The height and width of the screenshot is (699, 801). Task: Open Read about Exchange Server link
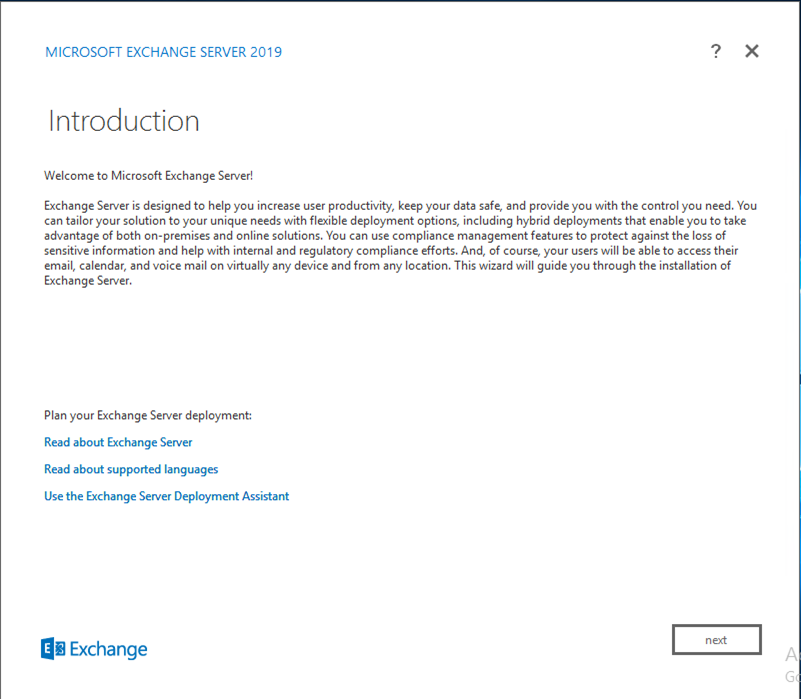[x=118, y=442]
